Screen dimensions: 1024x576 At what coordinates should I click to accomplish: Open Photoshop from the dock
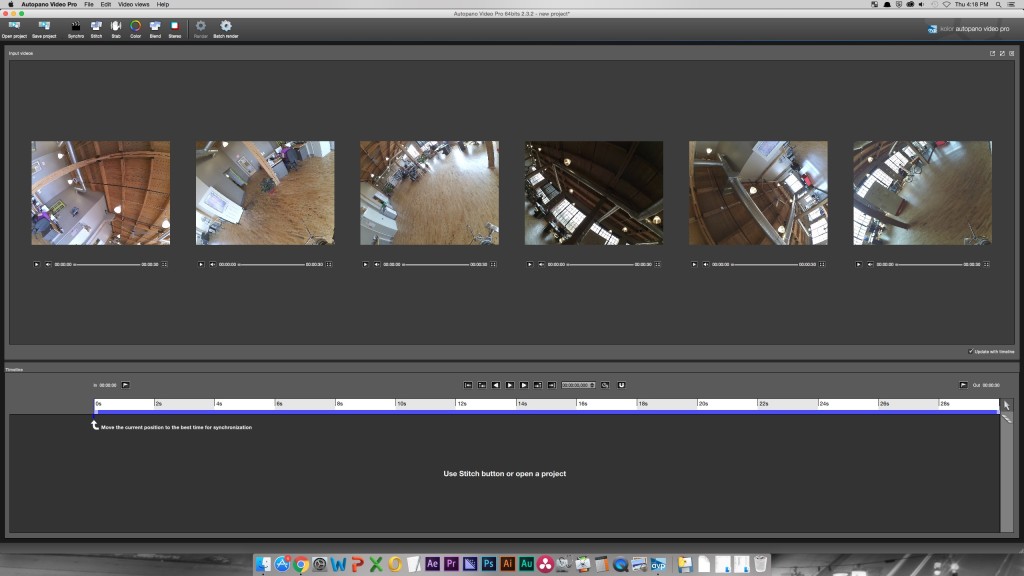point(488,564)
